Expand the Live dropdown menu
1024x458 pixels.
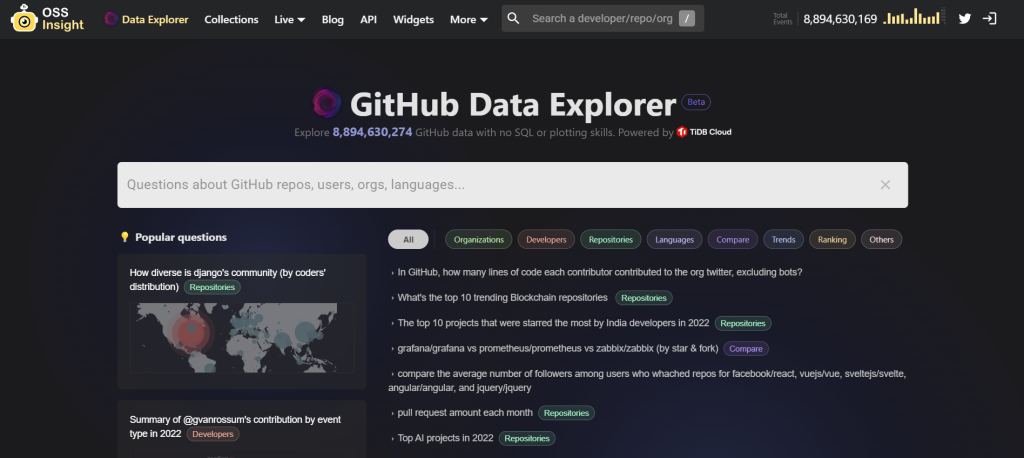289,19
